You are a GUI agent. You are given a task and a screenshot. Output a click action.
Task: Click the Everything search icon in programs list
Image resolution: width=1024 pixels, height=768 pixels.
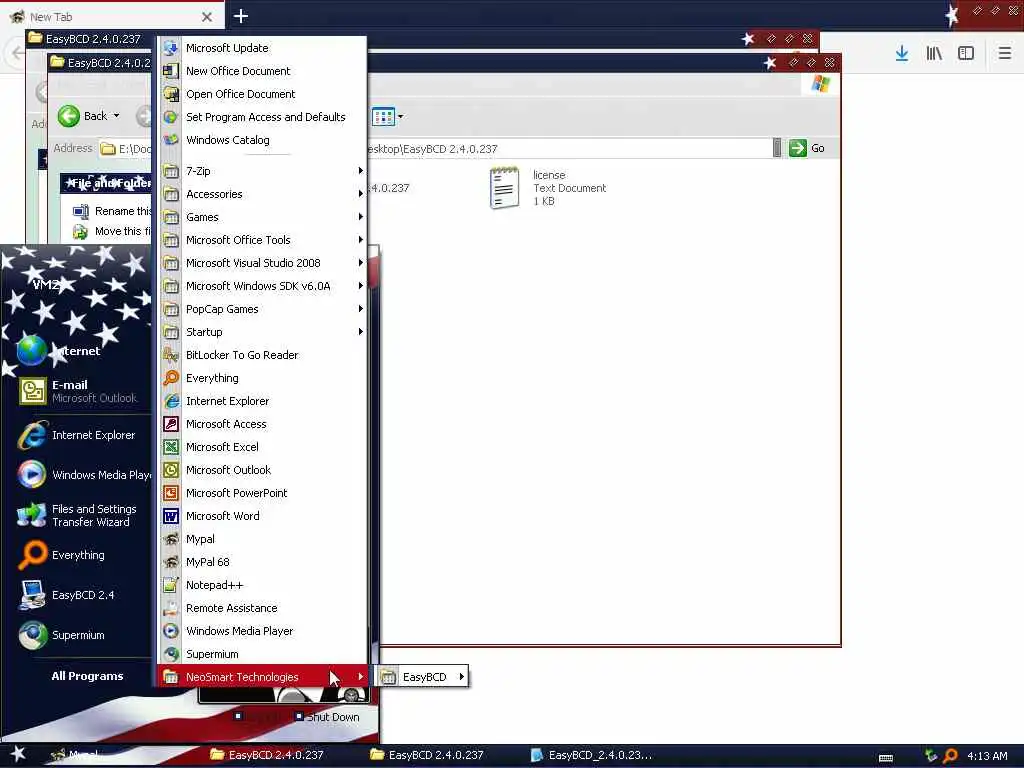tap(170, 378)
